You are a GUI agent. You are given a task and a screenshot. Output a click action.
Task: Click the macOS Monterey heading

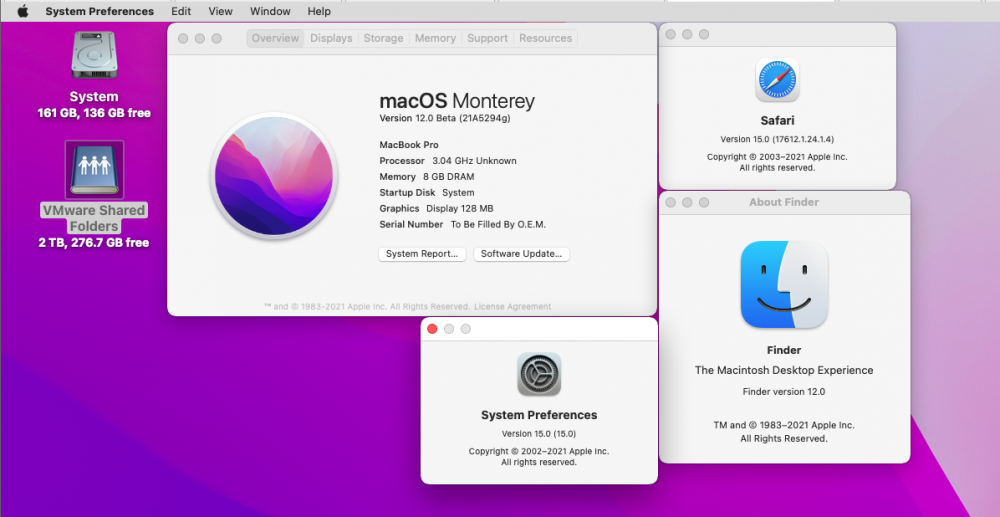tap(457, 101)
